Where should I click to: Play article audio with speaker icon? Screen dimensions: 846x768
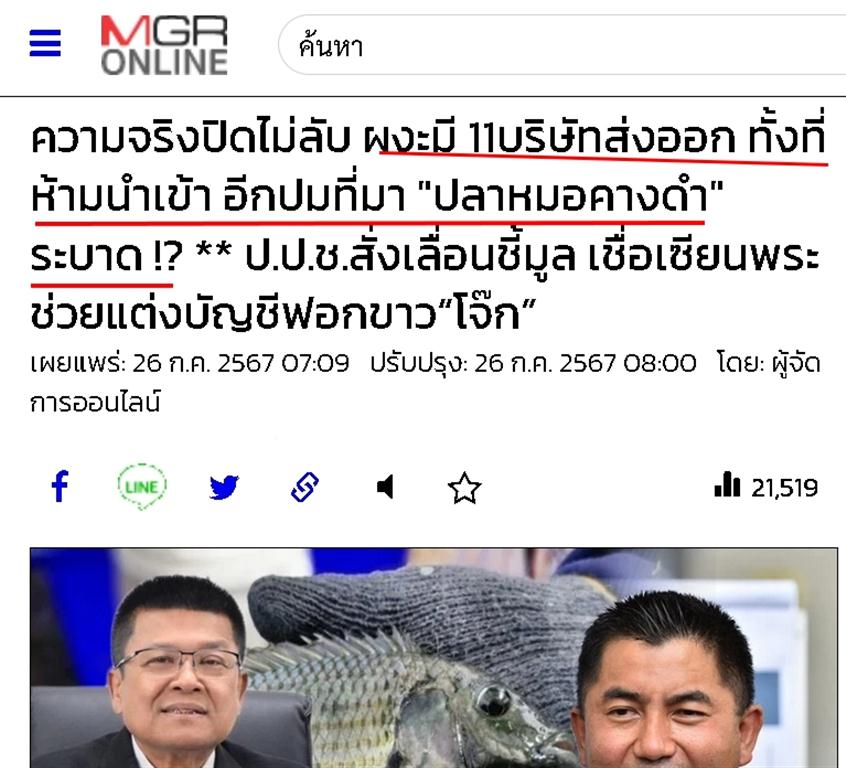pos(385,487)
